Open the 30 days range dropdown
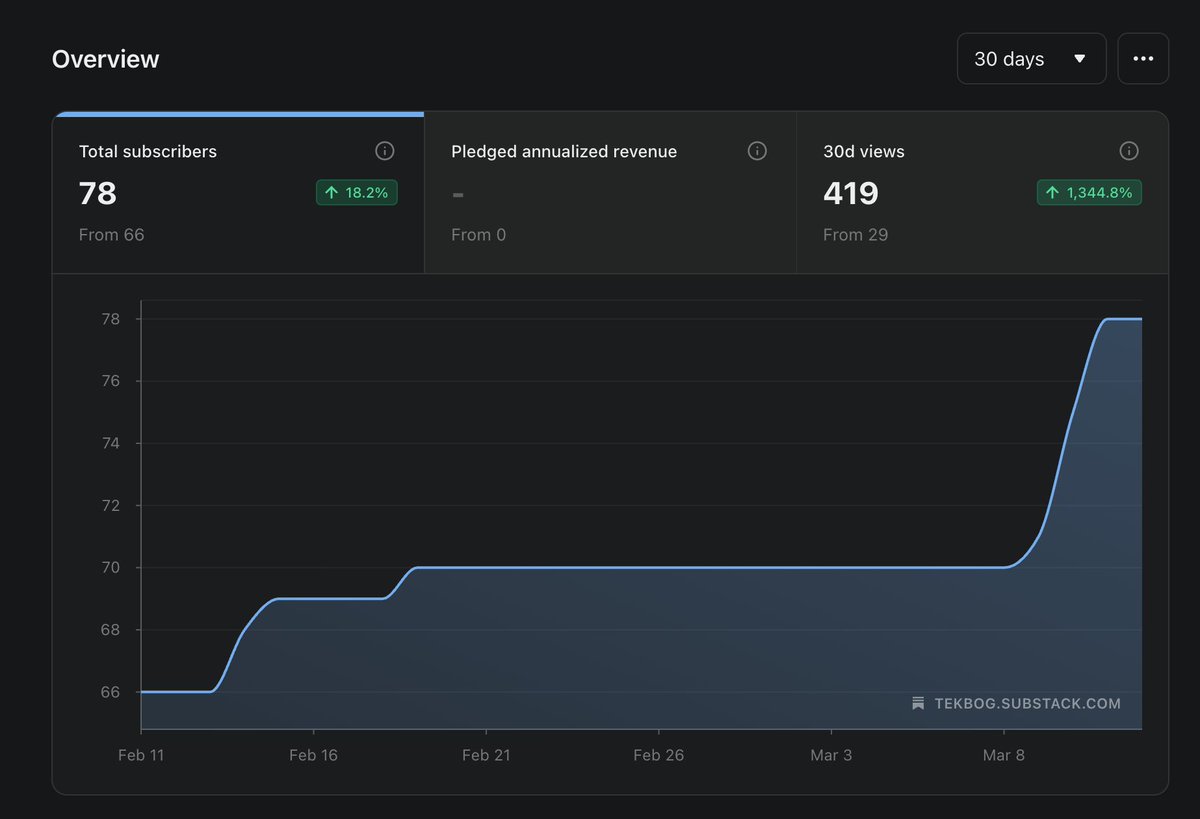Screen dimensions: 1200x819 pos(1031,59)
